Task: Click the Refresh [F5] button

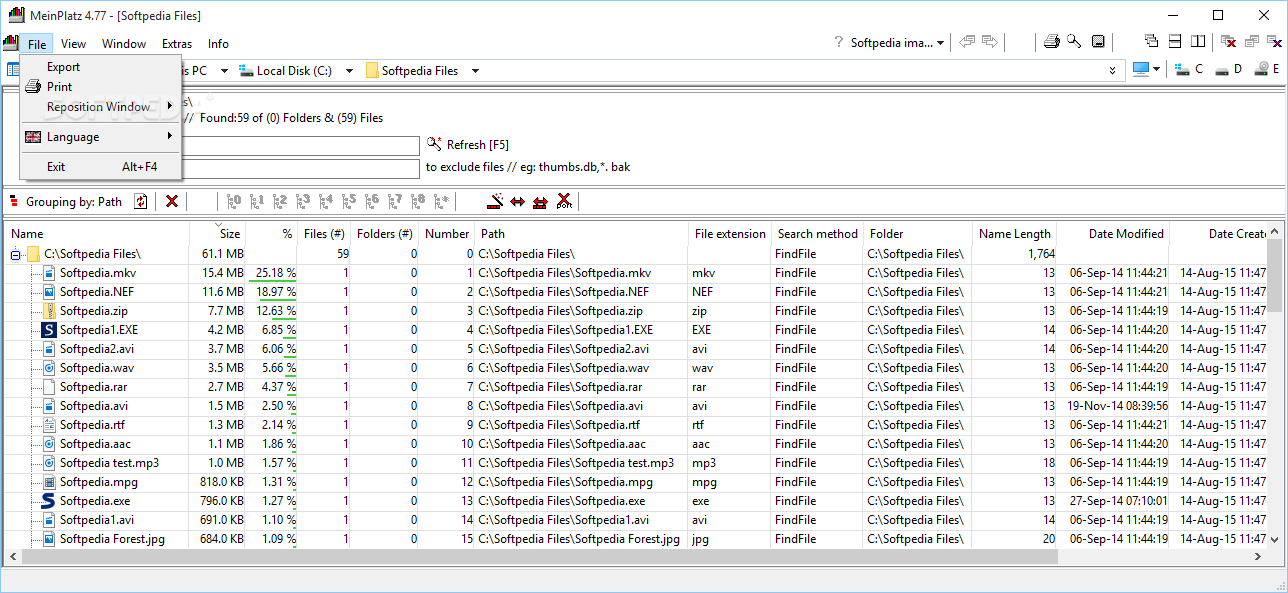Action: click(467, 145)
